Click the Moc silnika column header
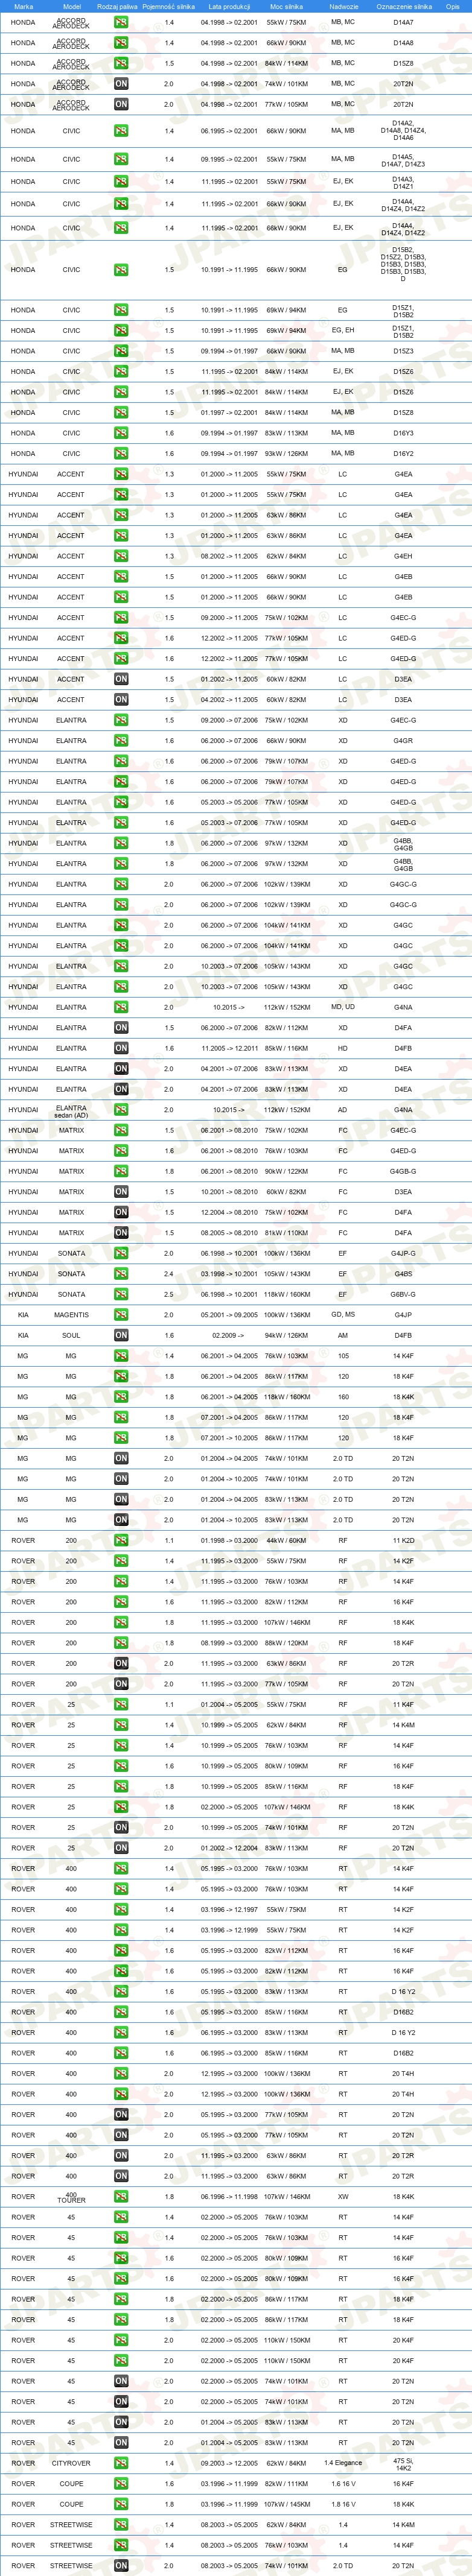 [x=286, y=6]
